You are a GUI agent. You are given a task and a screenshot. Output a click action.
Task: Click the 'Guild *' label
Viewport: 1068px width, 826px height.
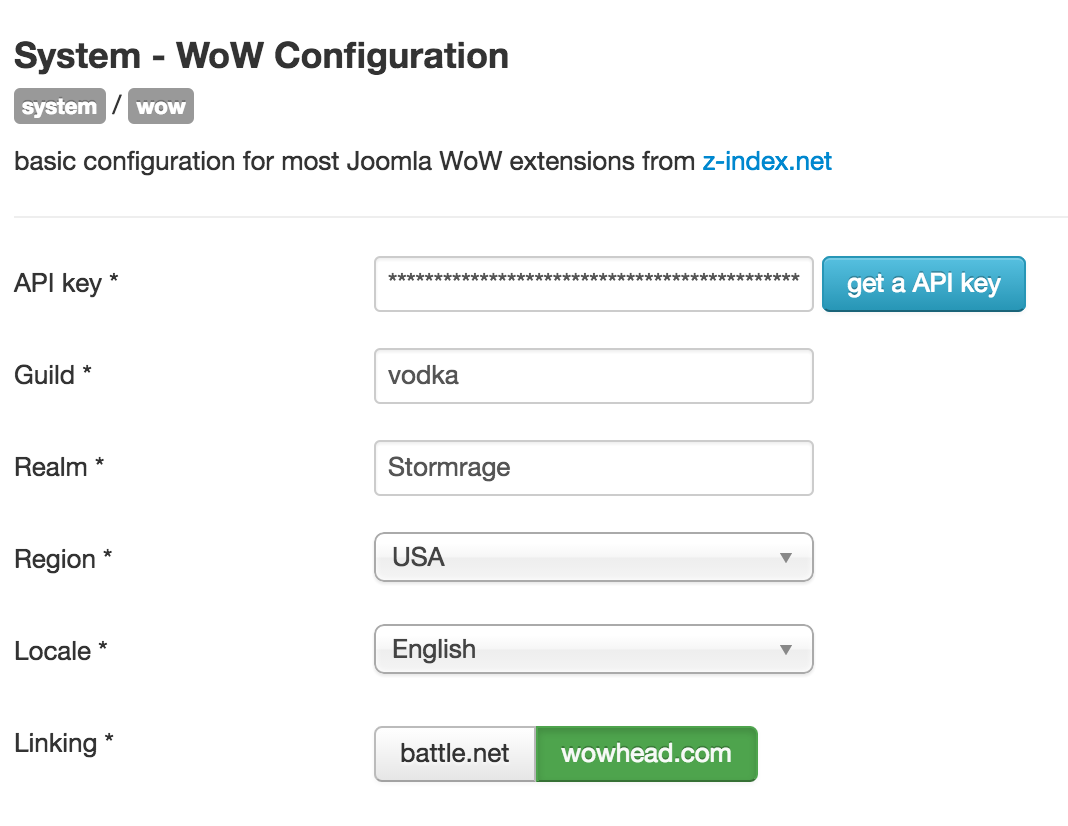tap(52, 375)
